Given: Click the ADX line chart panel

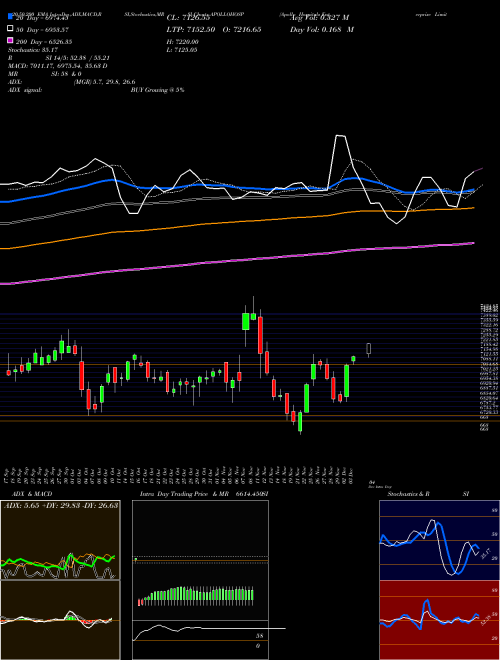Looking at the screenshot, I should (x=60, y=540).
